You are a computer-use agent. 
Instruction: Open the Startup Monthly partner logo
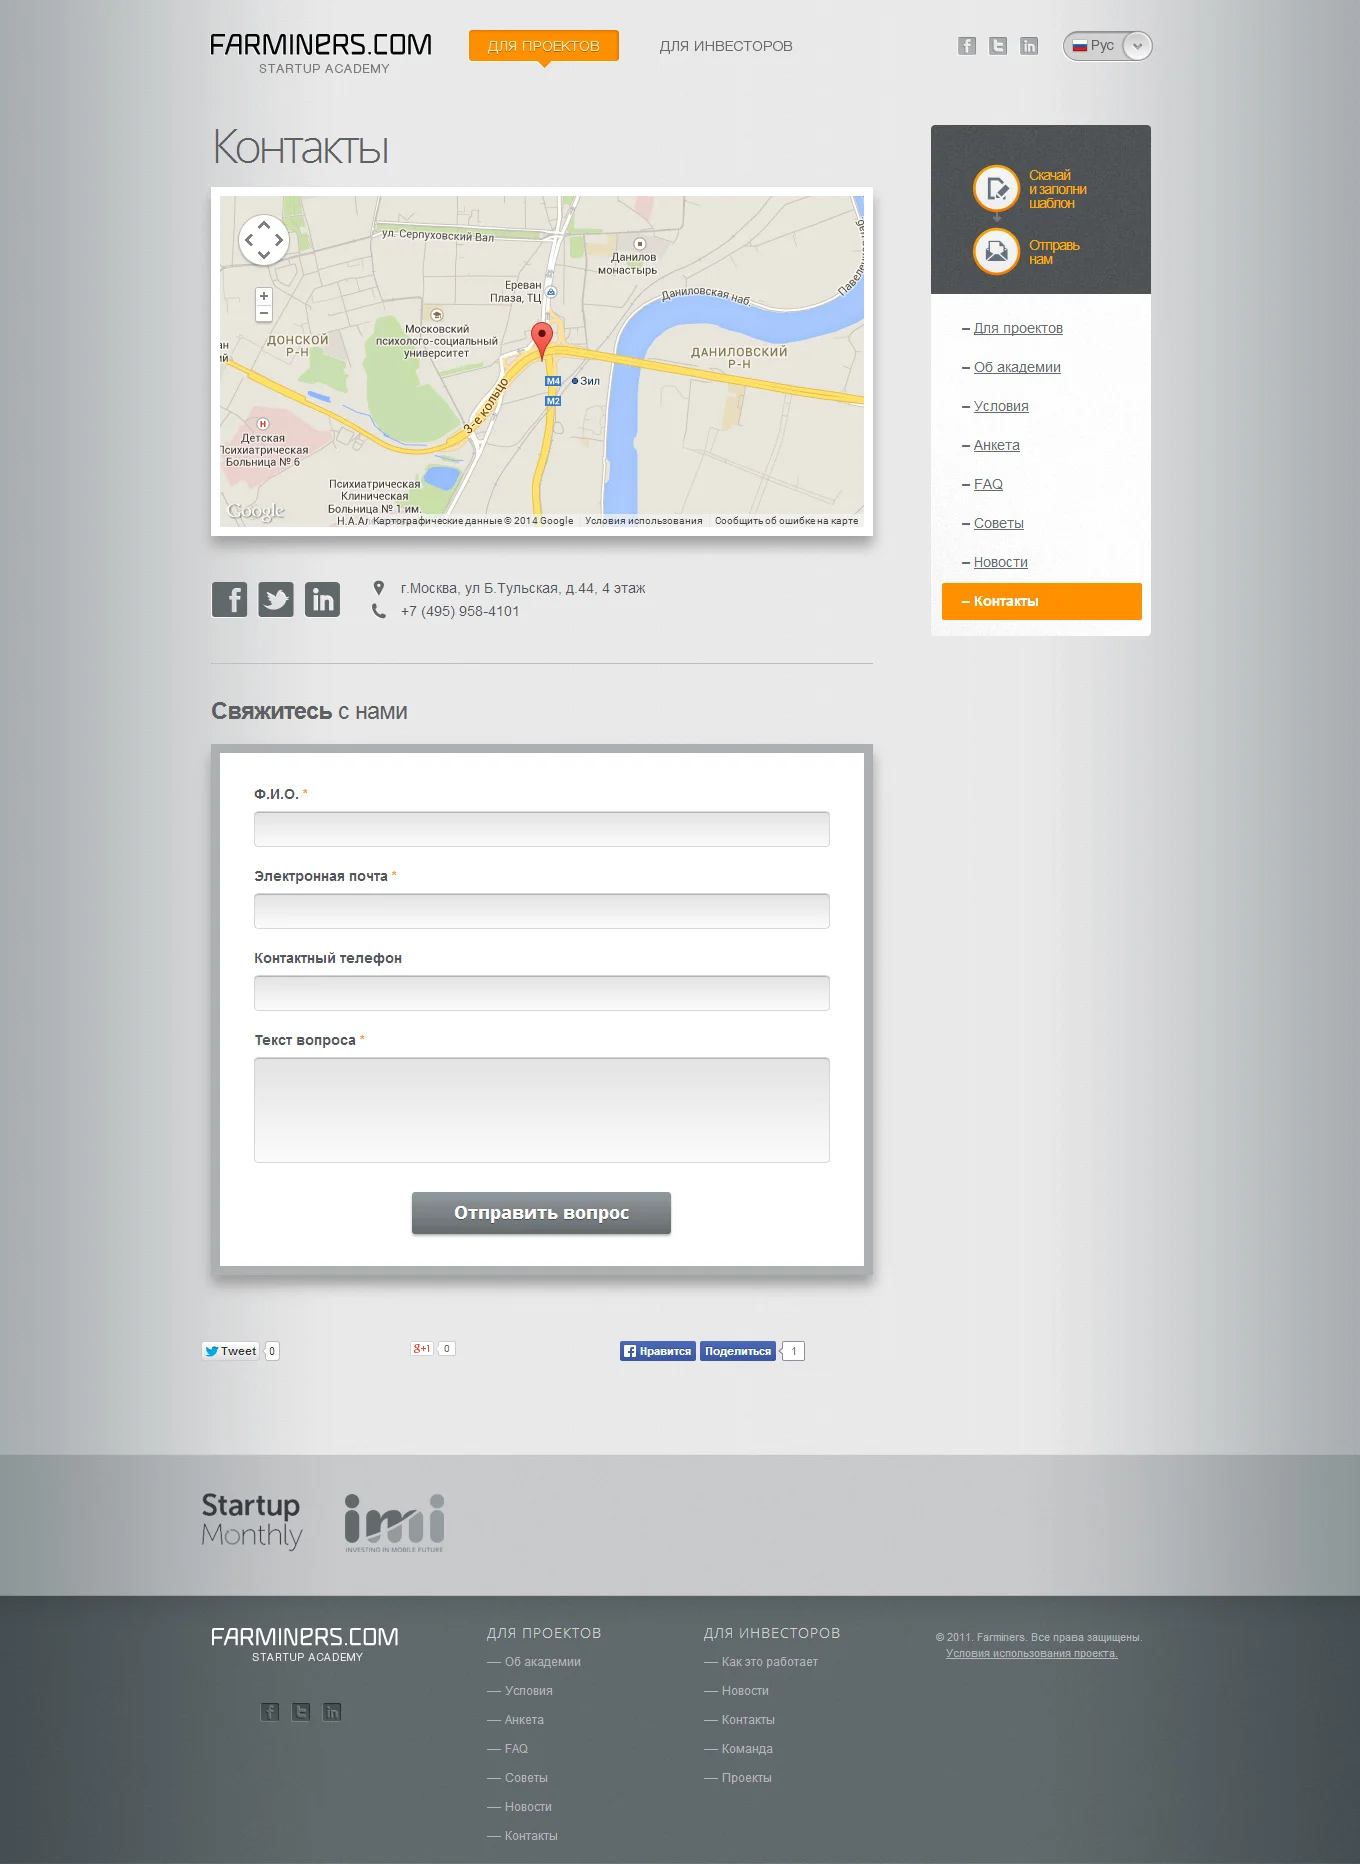(252, 1521)
